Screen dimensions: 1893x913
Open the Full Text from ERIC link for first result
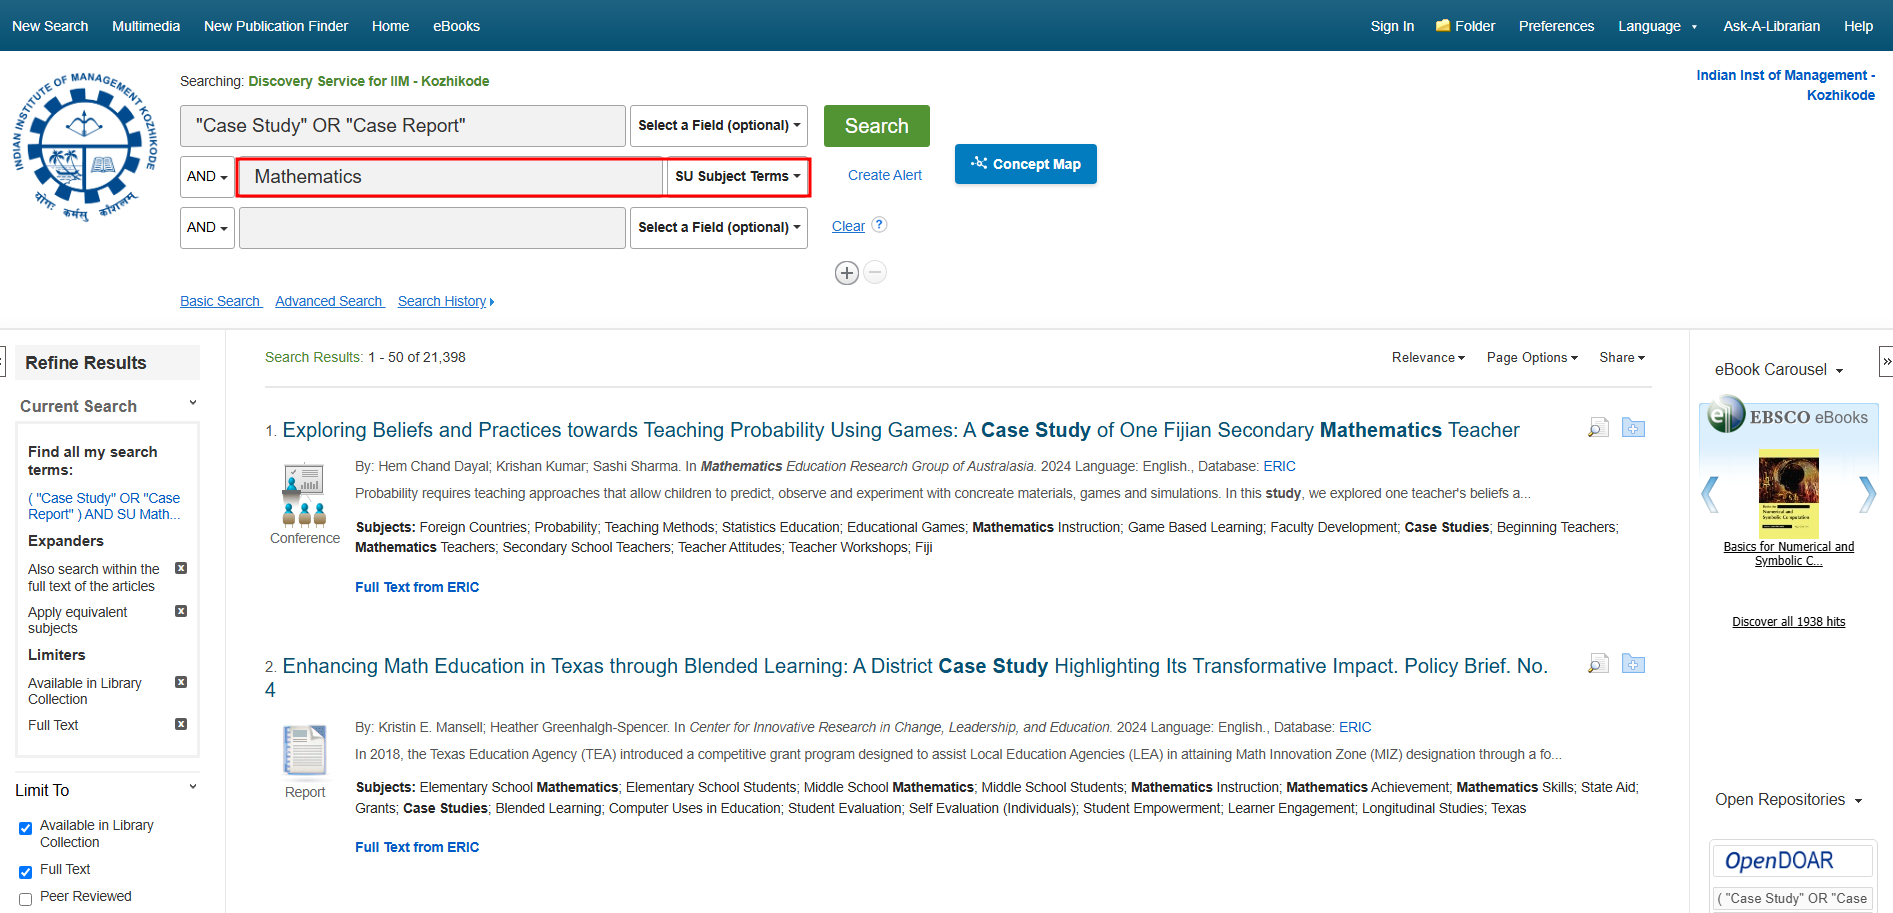[x=417, y=587]
